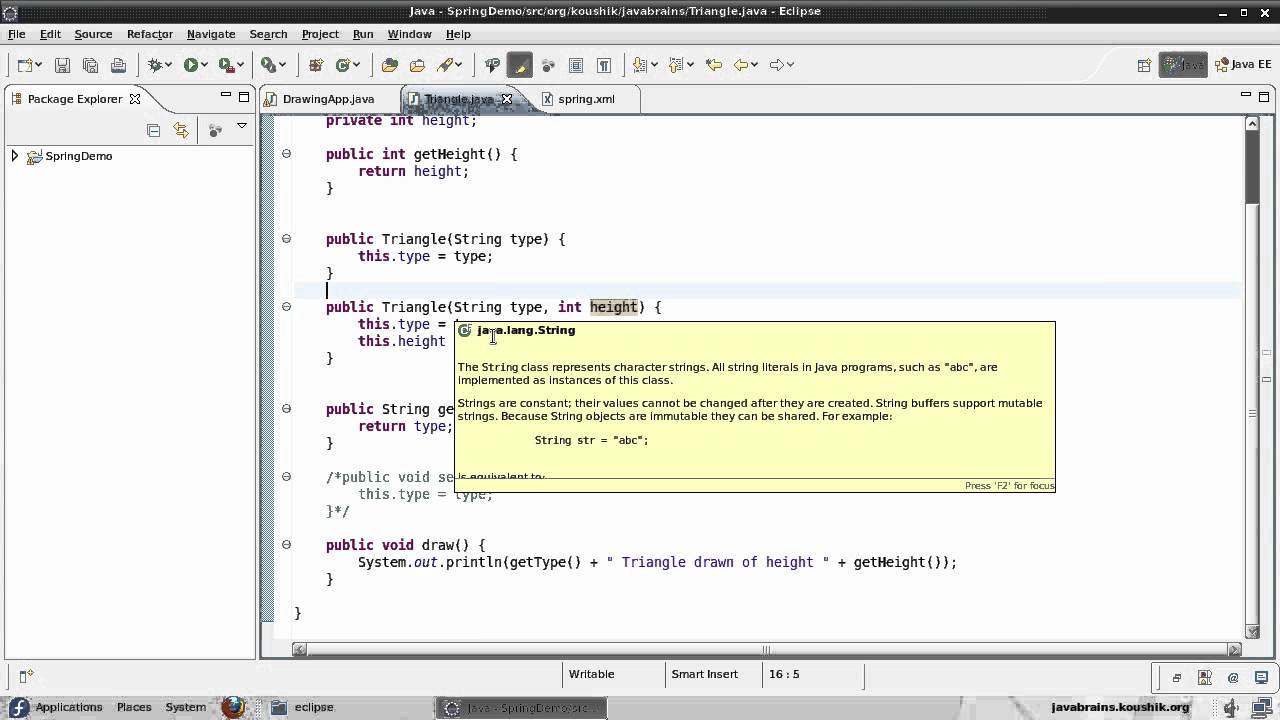
Task: Switch to the DrawingApp.java tab
Action: click(x=328, y=99)
